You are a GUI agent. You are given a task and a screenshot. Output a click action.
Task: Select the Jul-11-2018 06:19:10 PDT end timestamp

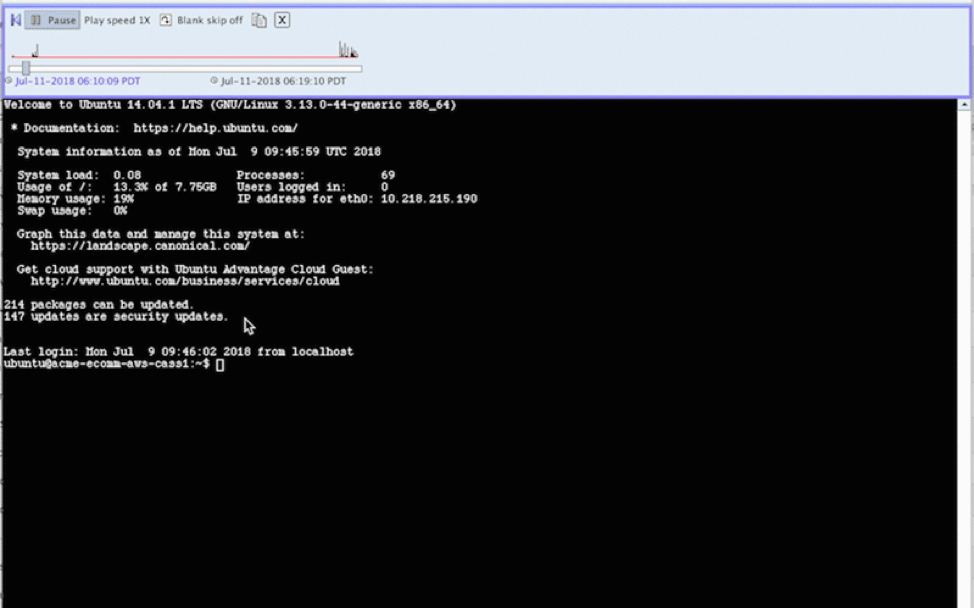pyautogui.click(x=283, y=81)
